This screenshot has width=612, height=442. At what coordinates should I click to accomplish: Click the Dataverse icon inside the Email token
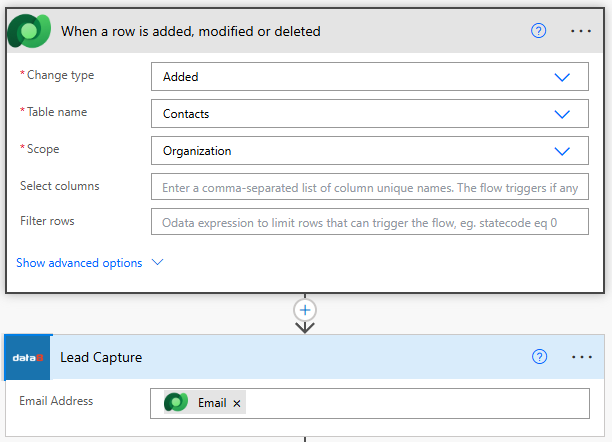click(176, 403)
